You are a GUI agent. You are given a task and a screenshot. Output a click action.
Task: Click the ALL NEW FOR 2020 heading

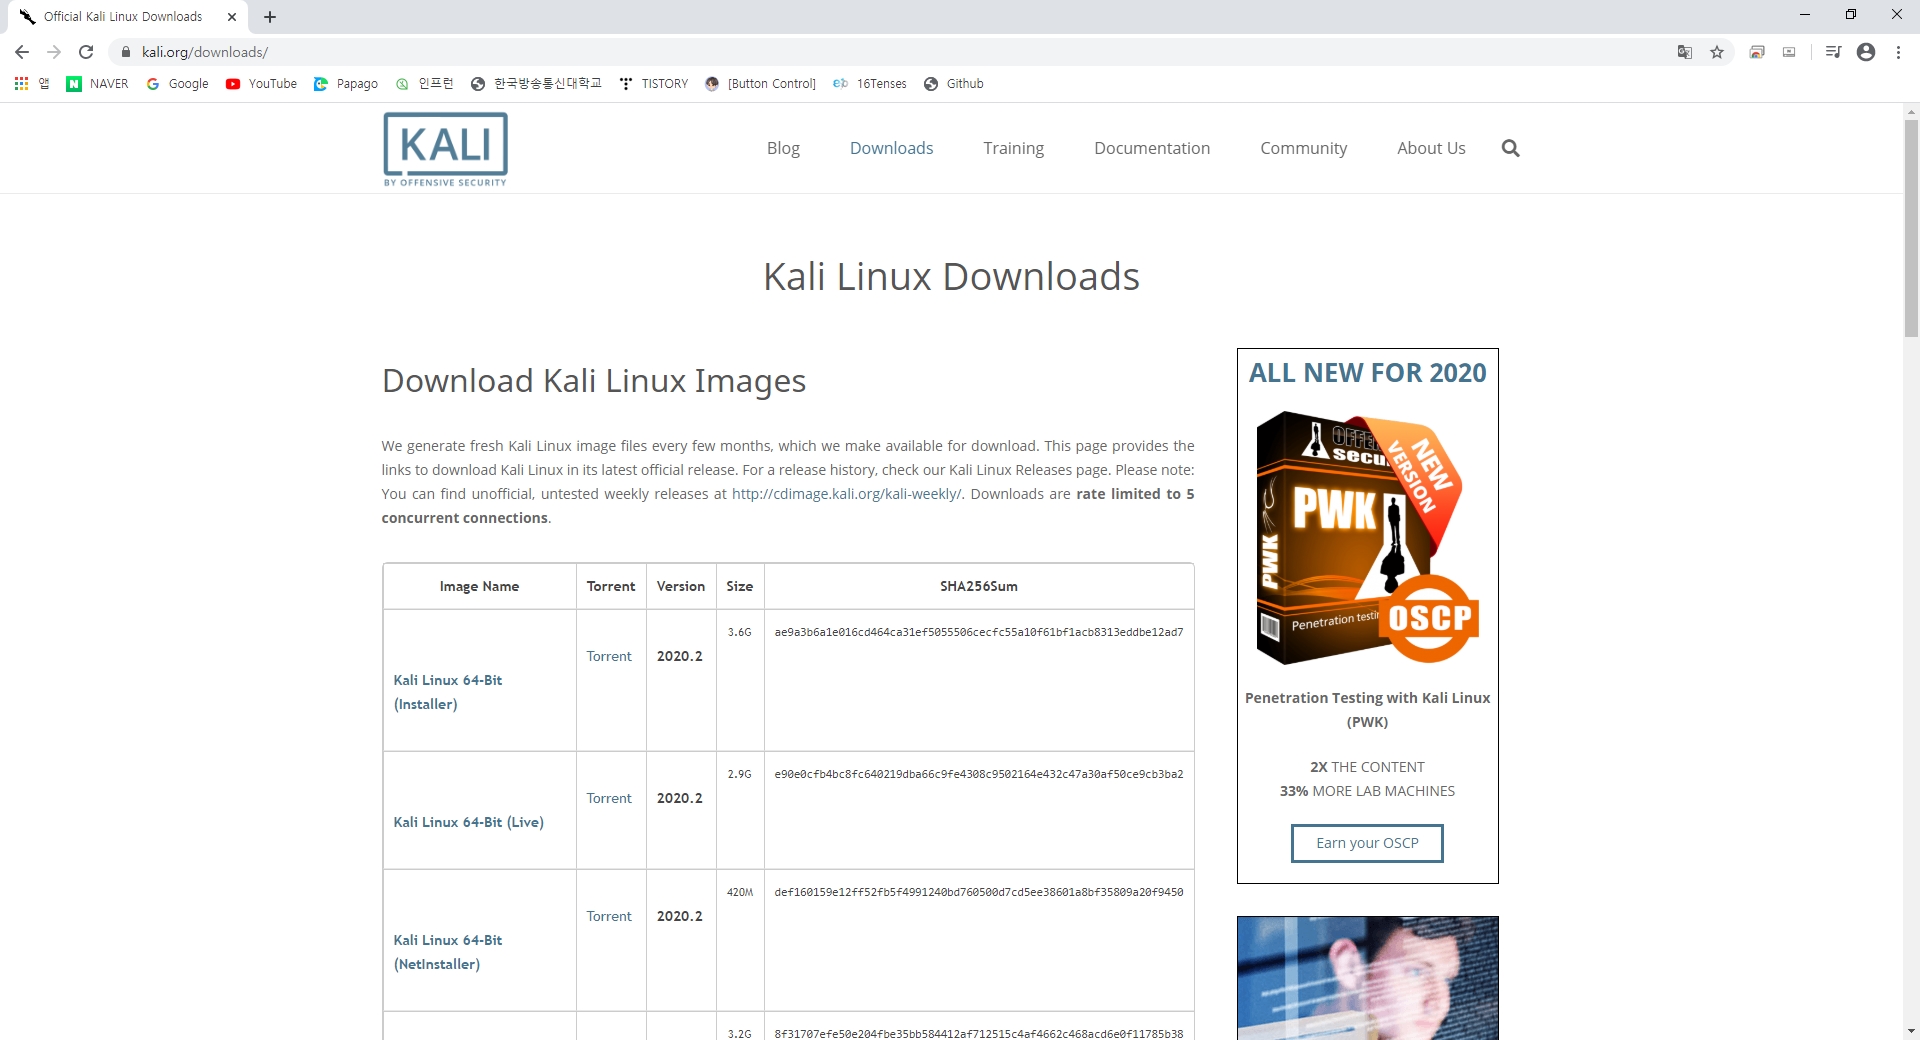pos(1367,373)
